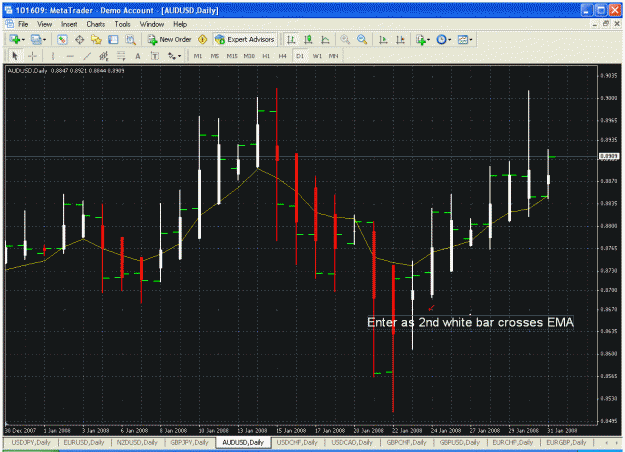
Task: Switch to EURGBP,Daily chart tab
Action: (x=566, y=442)
